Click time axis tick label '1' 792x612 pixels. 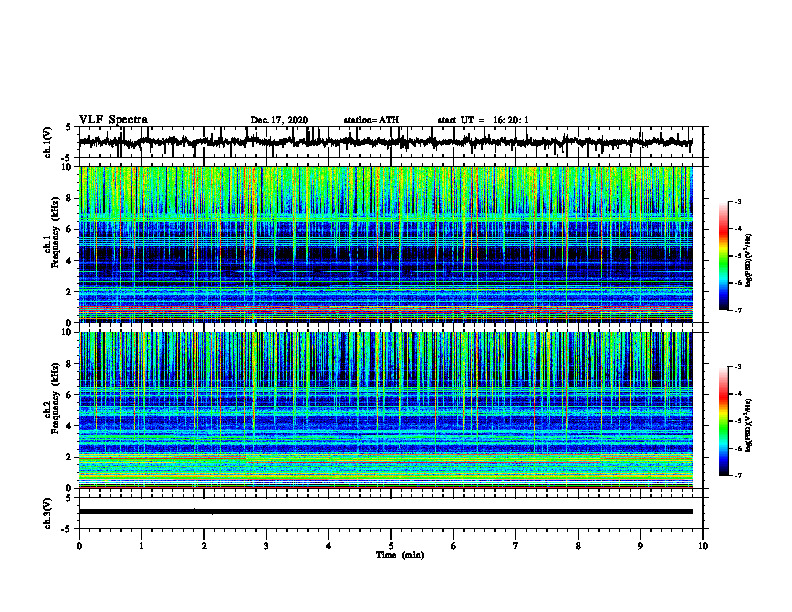[x=141, y=546]
